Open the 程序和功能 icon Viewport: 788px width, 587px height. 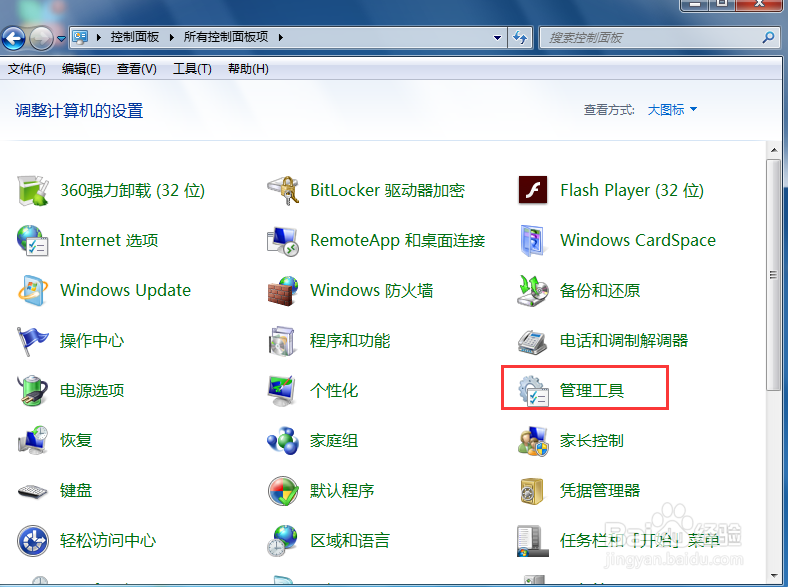point(281,341)
